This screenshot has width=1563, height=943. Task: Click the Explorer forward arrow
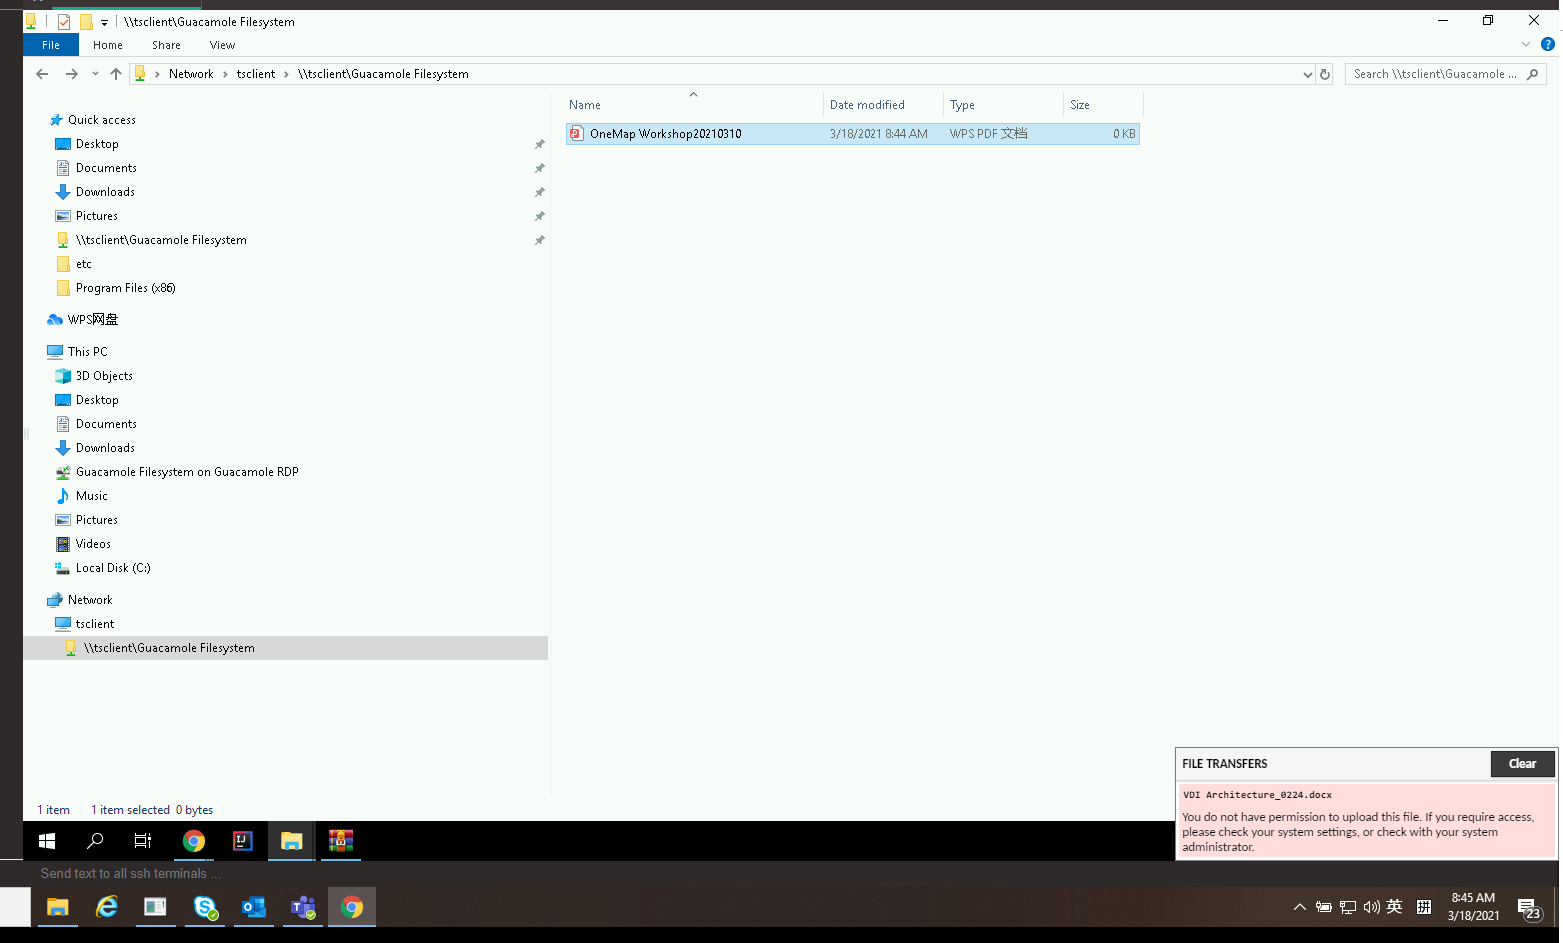click(71, 74)
